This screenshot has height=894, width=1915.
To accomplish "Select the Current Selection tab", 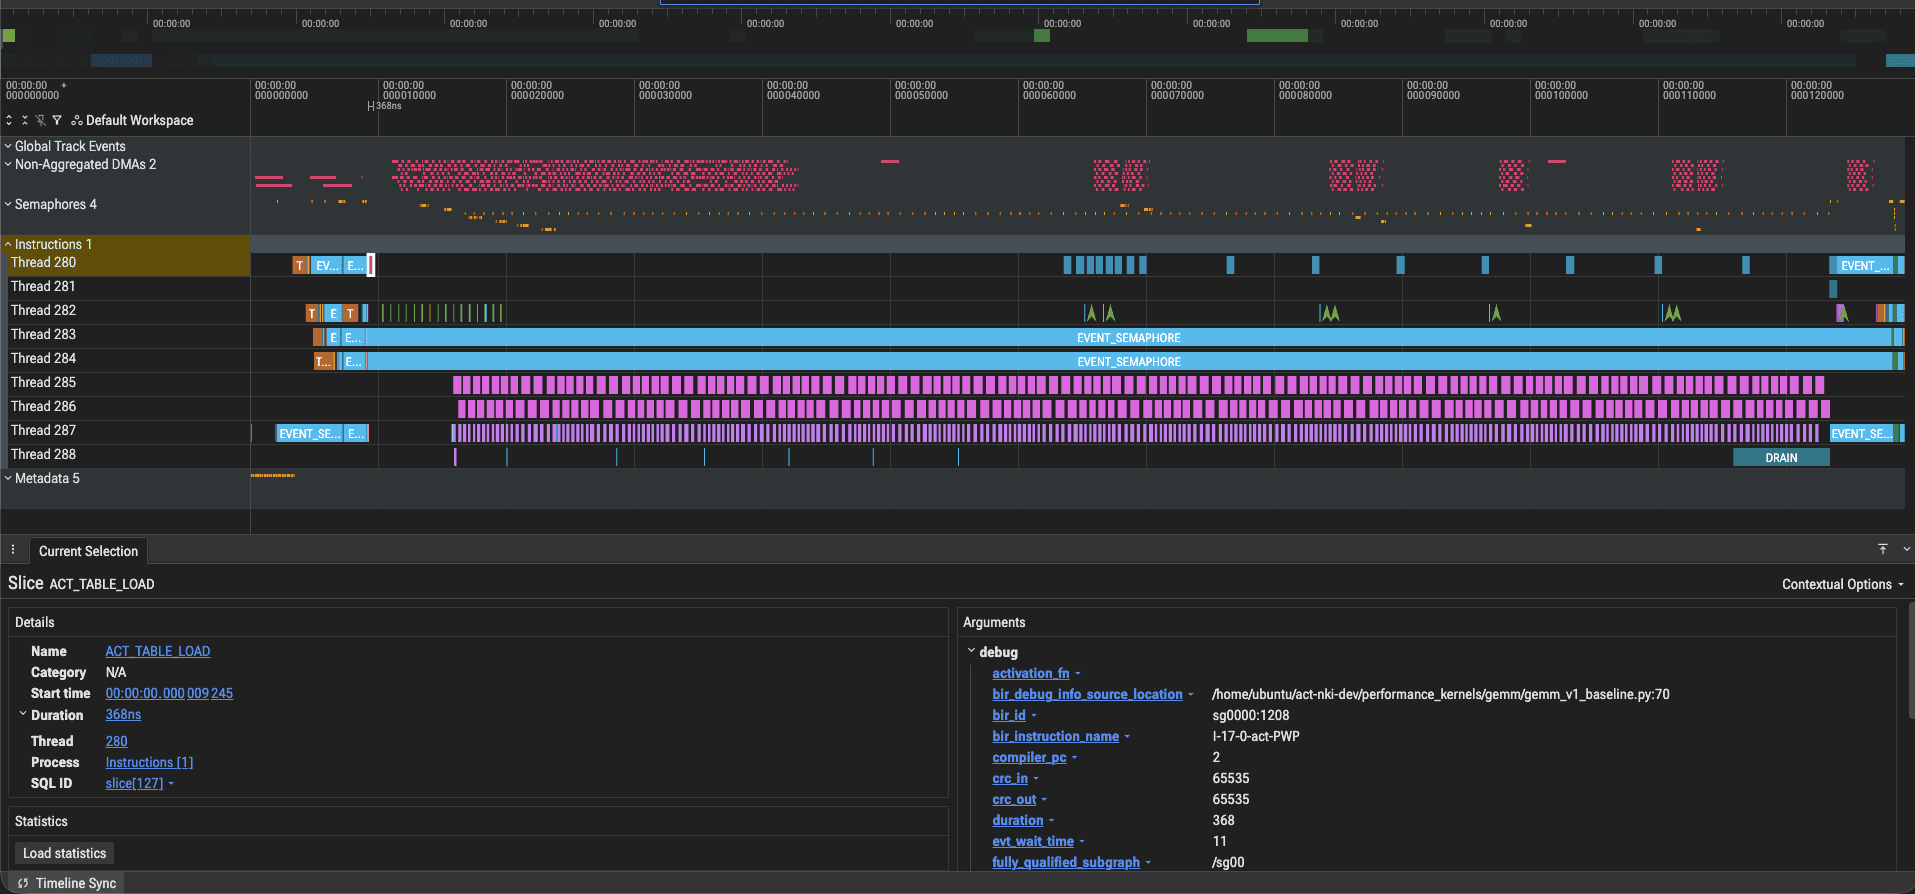I will pos(88,551).
